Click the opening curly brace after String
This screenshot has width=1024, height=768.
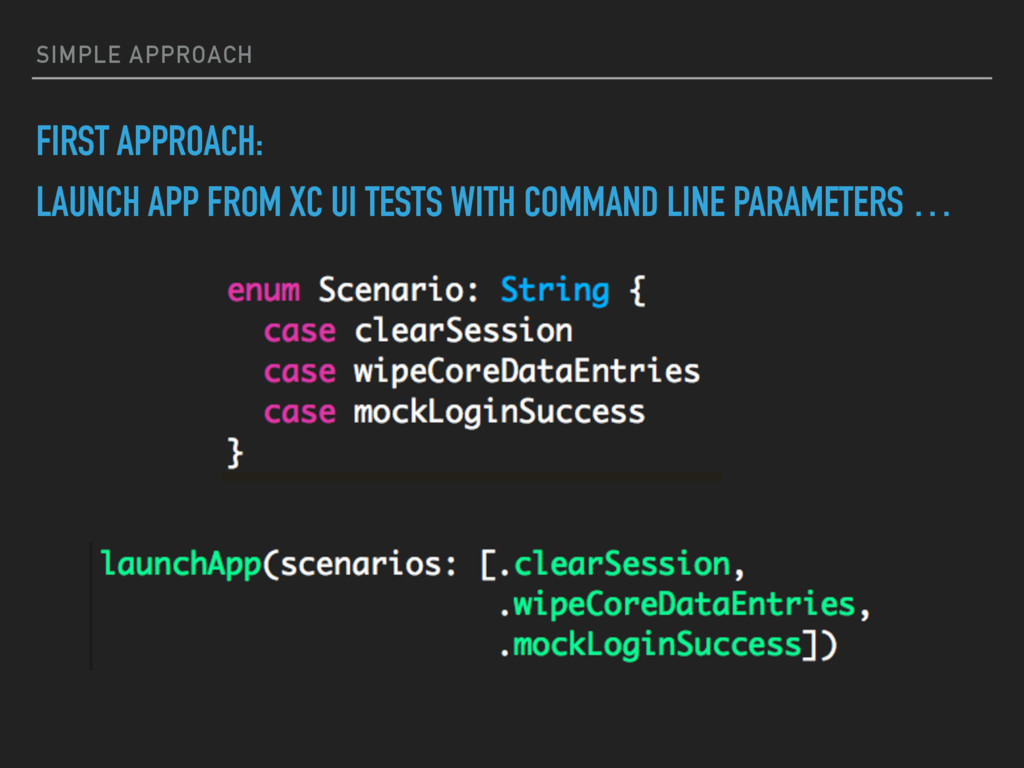pos(638,291)
